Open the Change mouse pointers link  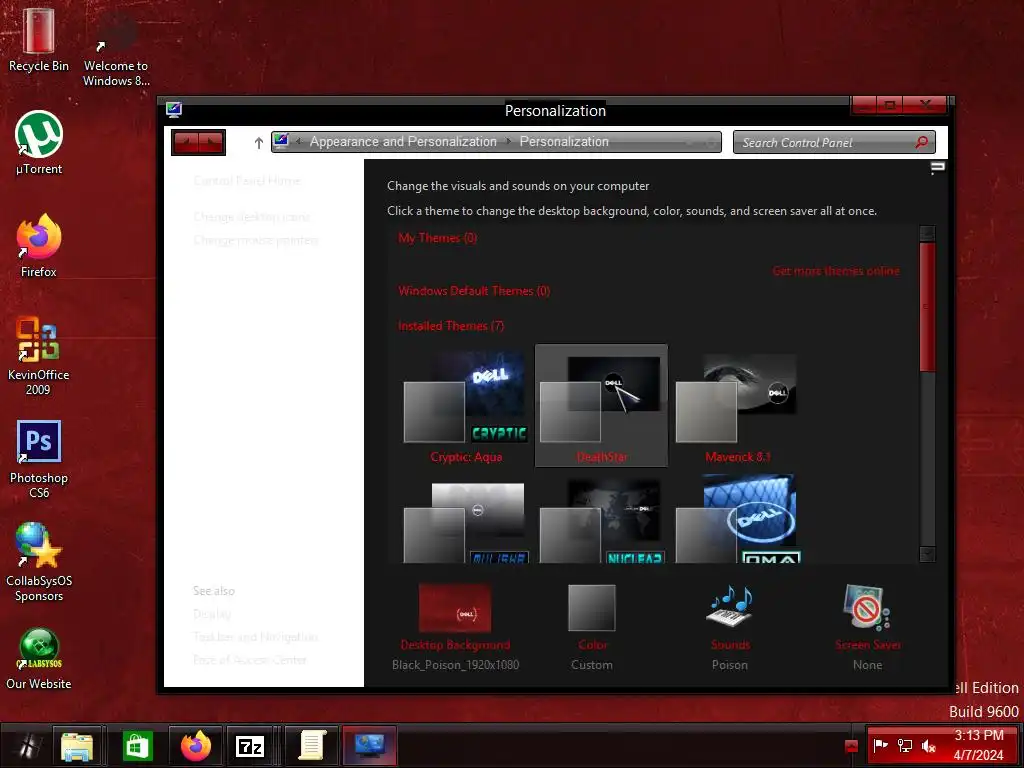255,240
